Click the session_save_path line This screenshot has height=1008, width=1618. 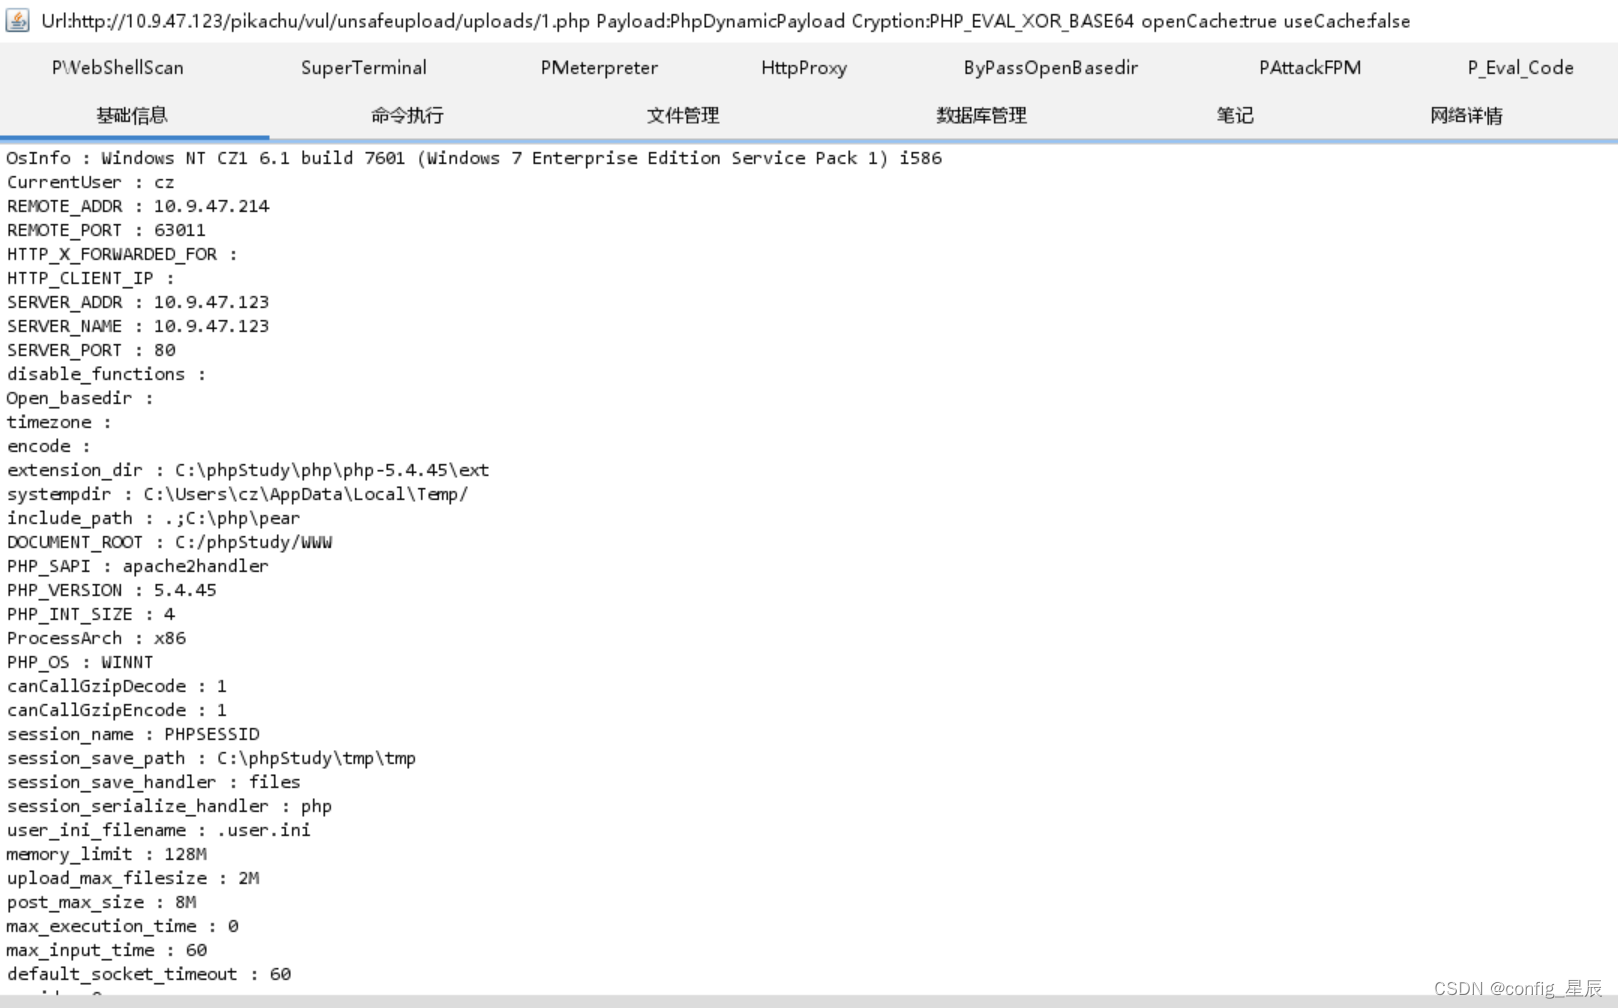(211, 758)
